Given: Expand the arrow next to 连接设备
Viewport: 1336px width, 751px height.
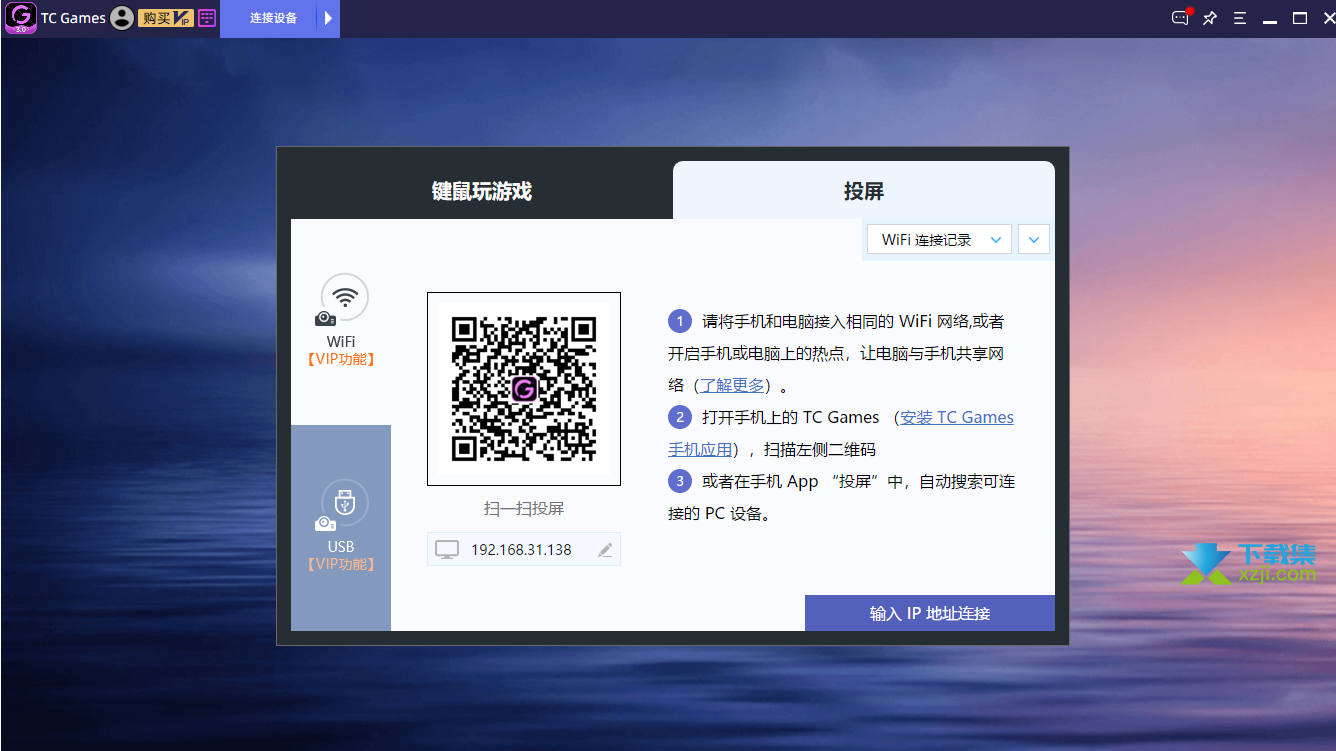Looking at the screenshot, I should 328,18.
